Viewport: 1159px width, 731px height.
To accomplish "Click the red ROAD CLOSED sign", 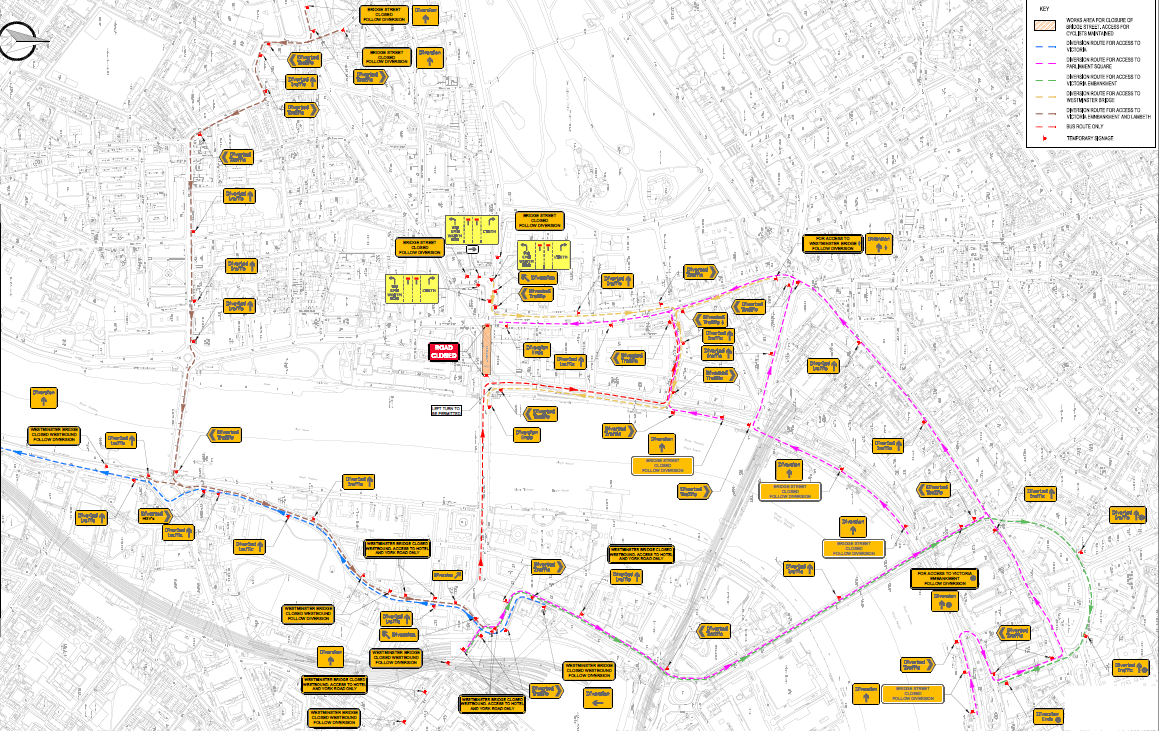I will coord(444,350).
